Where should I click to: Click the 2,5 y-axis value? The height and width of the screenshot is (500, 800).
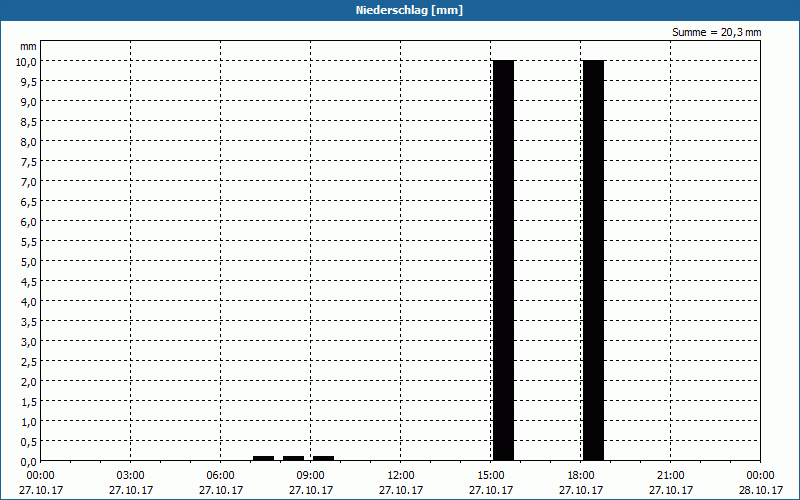[29, 362]
